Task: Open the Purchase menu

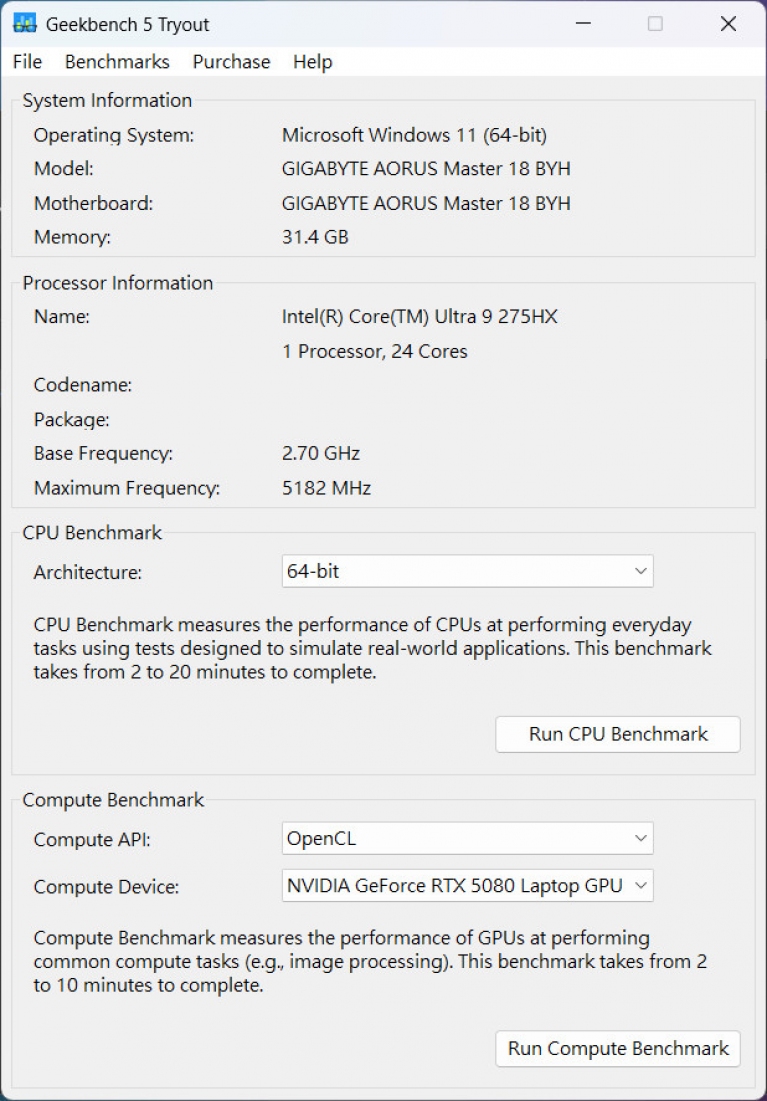Action: 231,62
